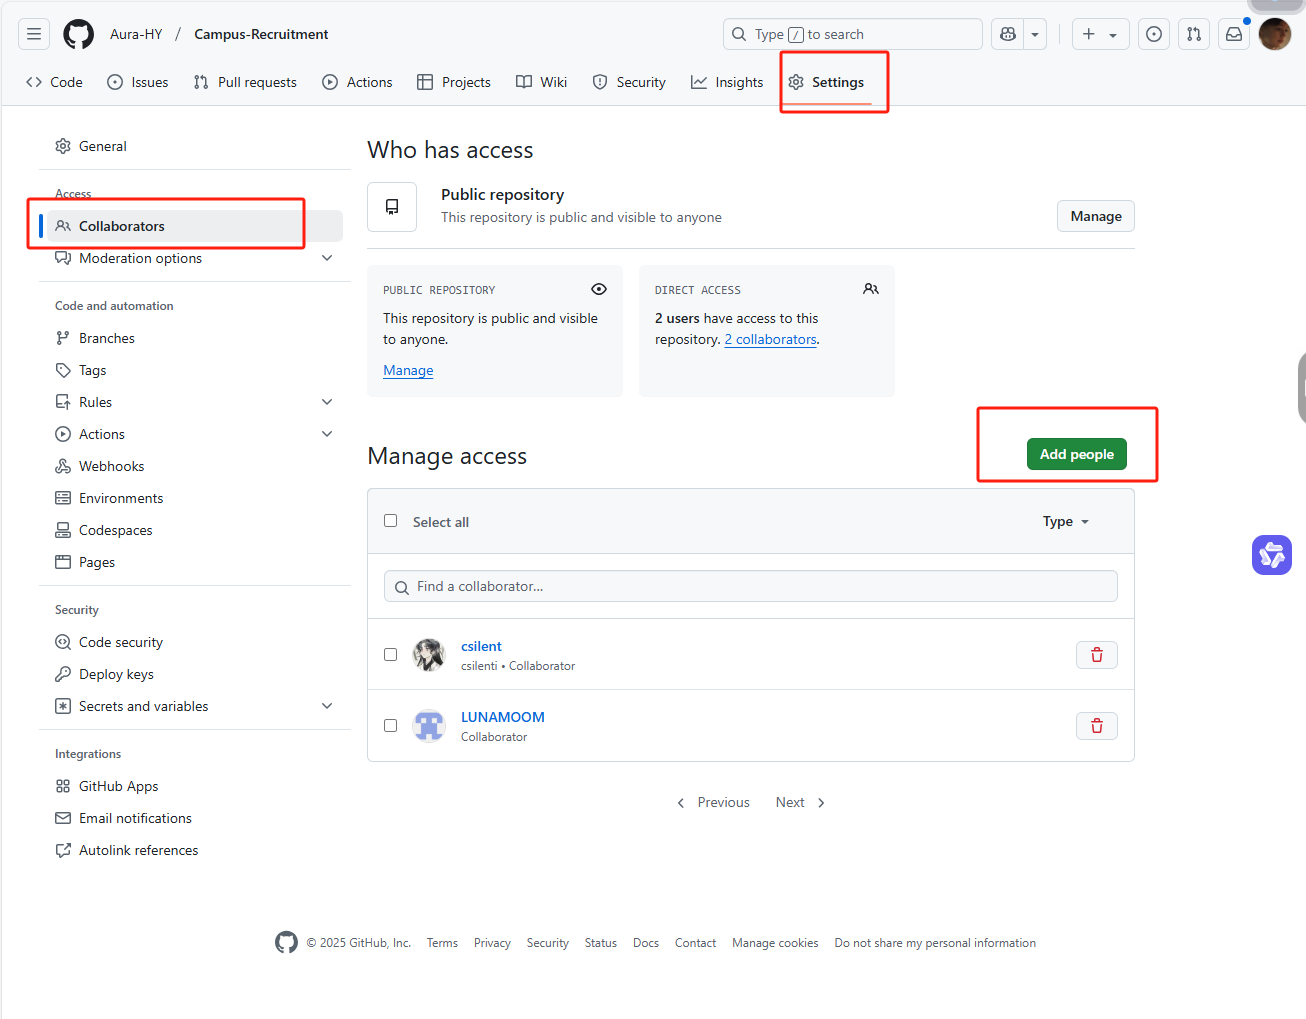The image size is (1306, 1019).
Task: Switch to the Code tab
Action: point(54,82)
